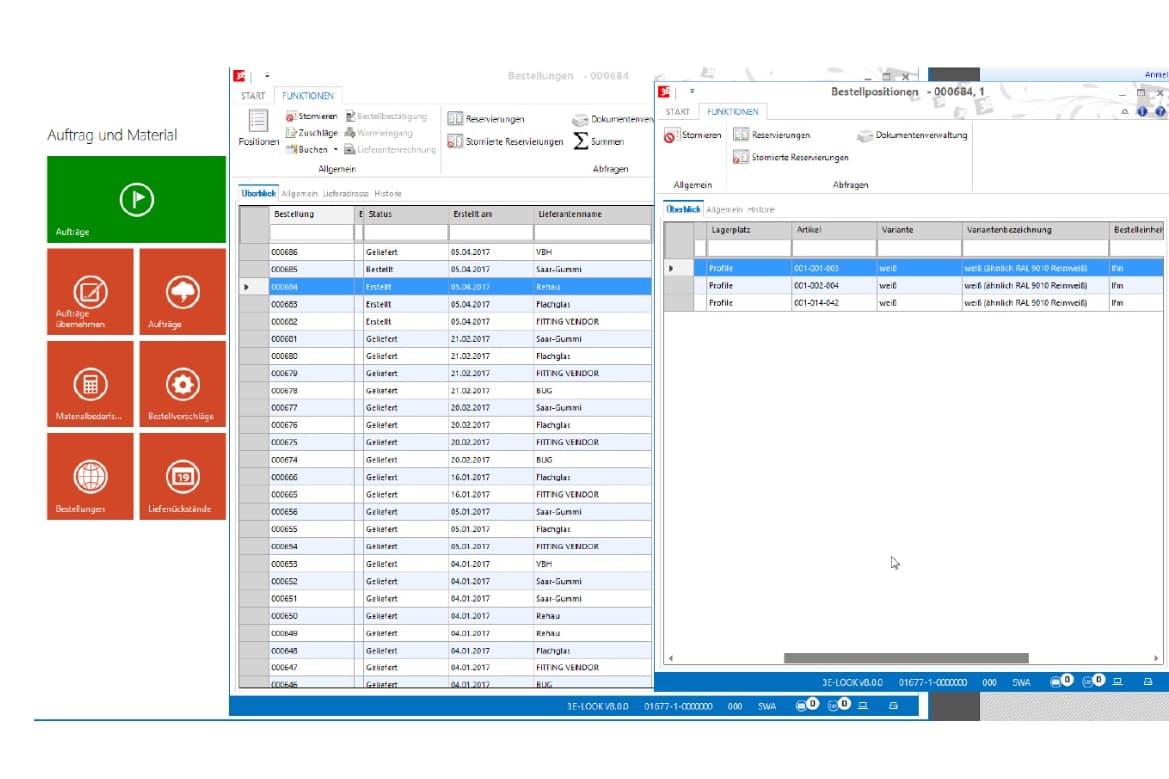Click Zuschläge in Bestellungen ribbon
Screen dimensions: 1169x779
(312, 133)
